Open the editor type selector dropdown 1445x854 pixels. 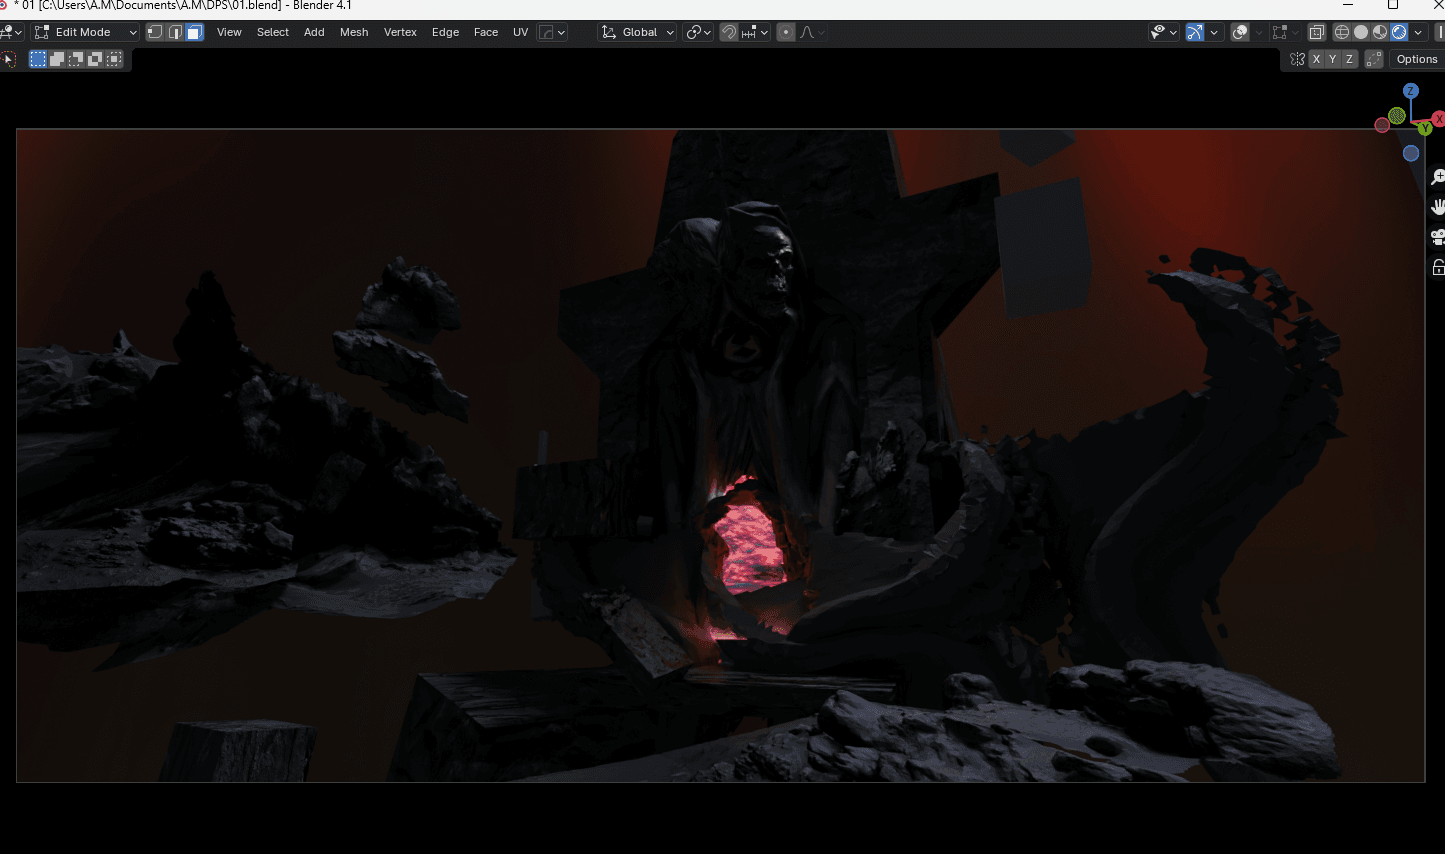coord(11,32)
